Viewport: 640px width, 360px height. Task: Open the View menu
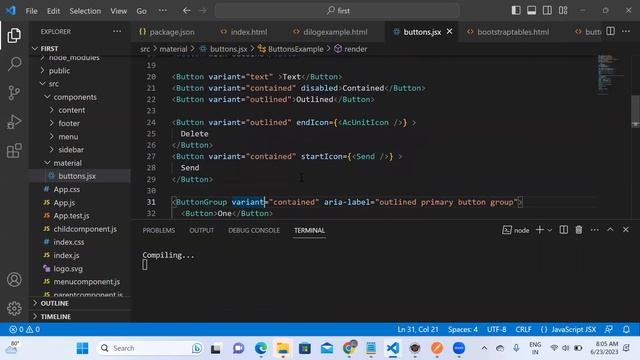pyautogui.click(x=118, y=11)
